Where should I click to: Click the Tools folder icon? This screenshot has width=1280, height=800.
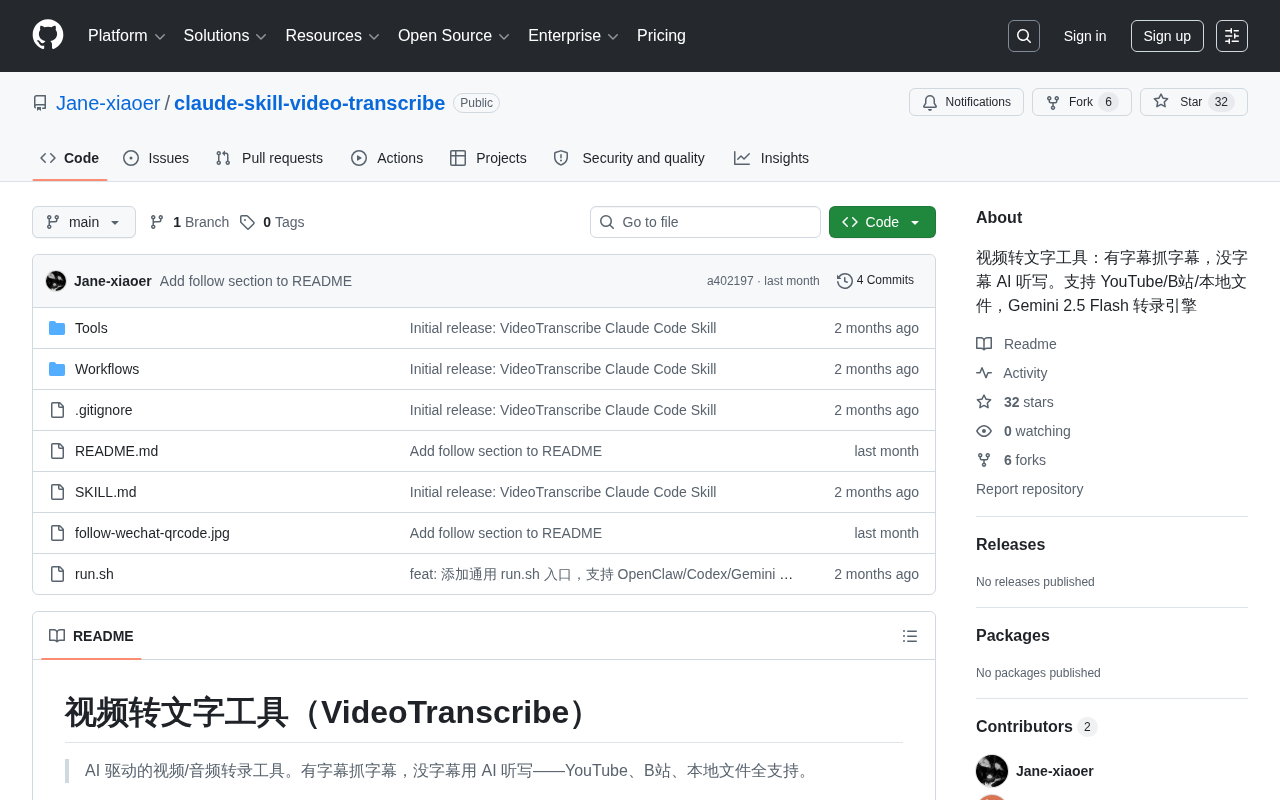click(57, 328)
